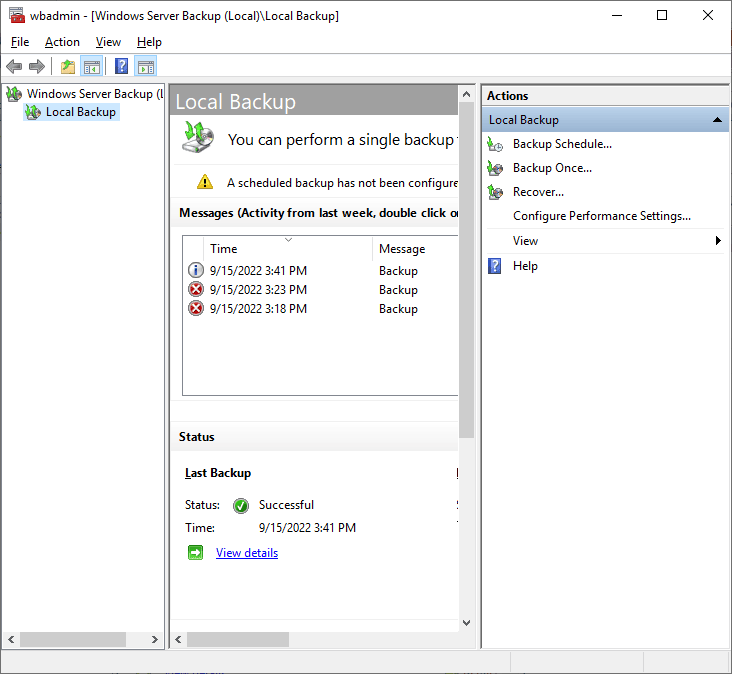
Task: Expand the View submenu arrow
Action: click(x=718, y=241)
